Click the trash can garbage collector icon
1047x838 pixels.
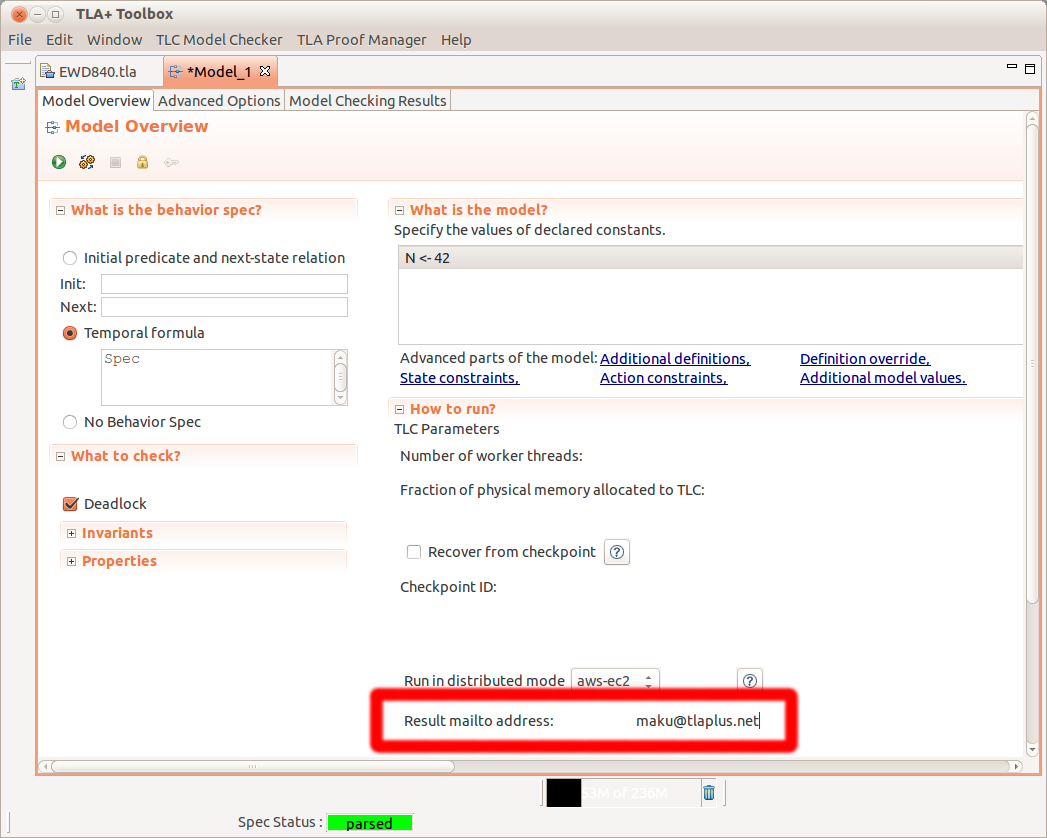pos(709,793)
